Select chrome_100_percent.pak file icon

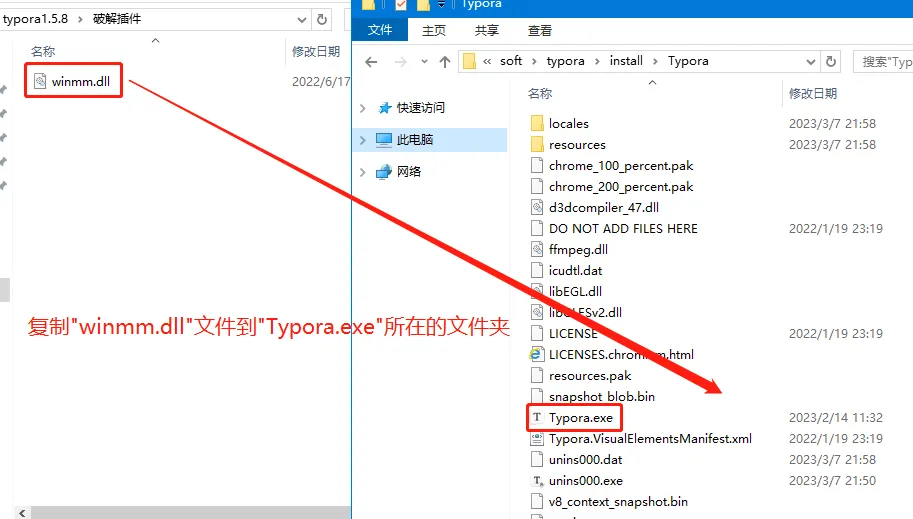point(537,165)
